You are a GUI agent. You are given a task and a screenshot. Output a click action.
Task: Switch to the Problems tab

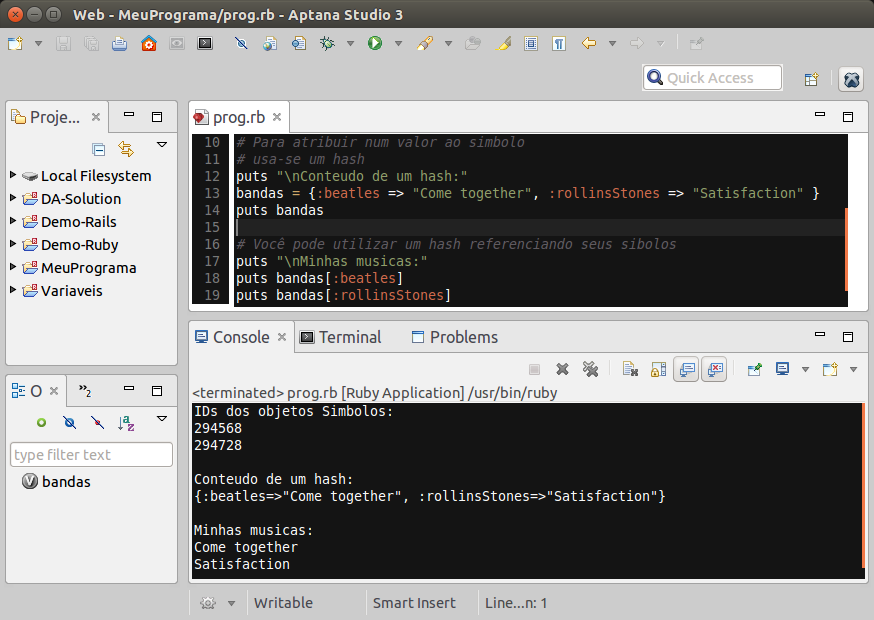[454, 337]
